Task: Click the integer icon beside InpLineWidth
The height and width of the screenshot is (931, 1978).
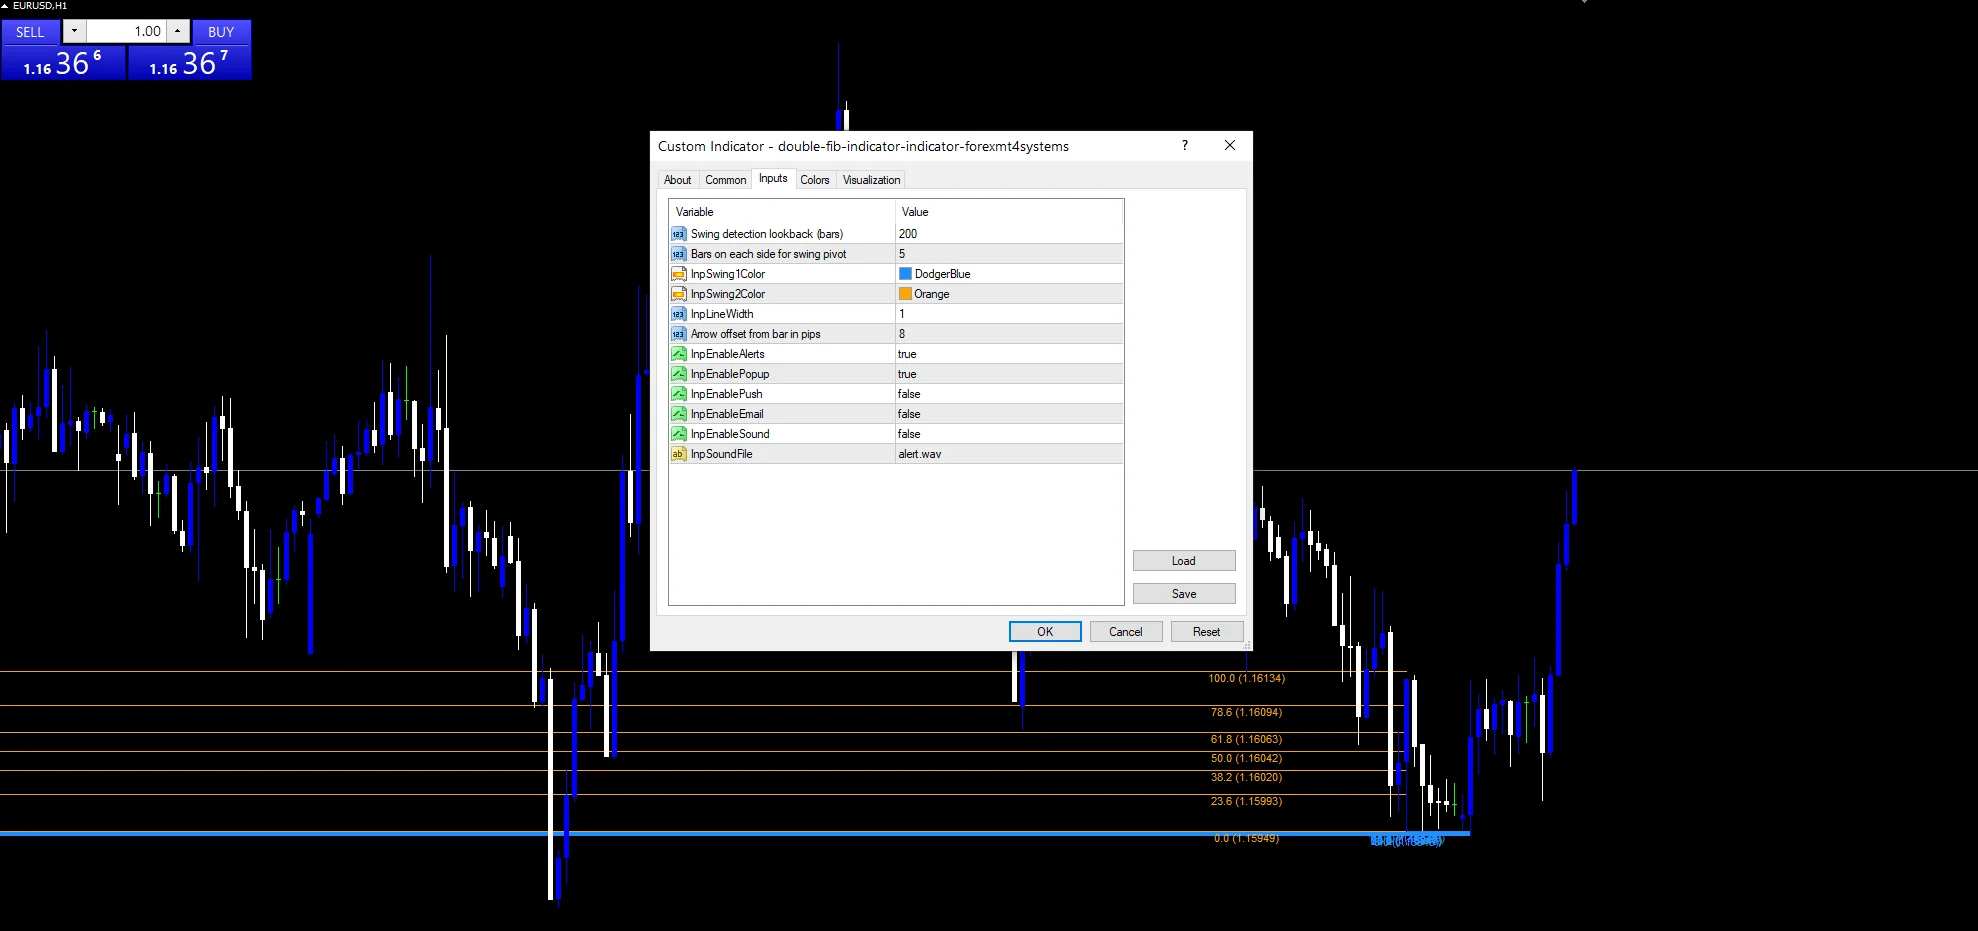Action: tap(678, 314)
